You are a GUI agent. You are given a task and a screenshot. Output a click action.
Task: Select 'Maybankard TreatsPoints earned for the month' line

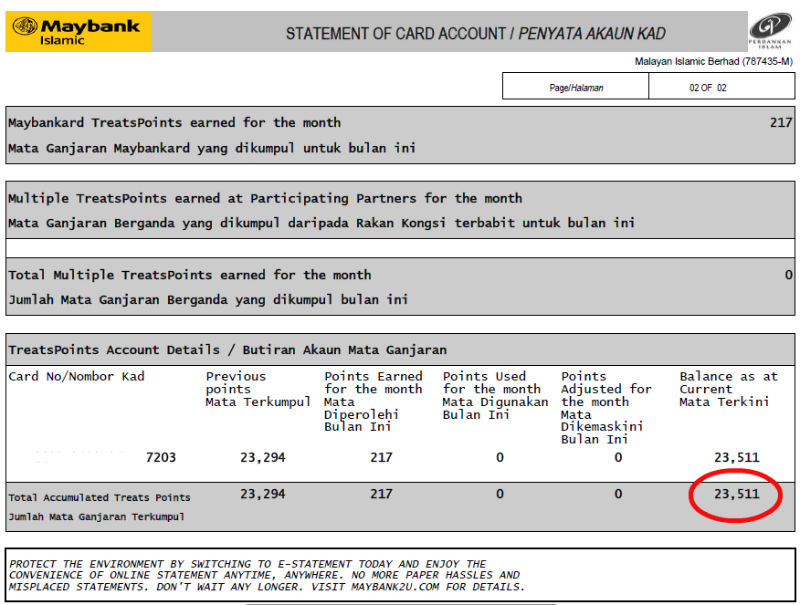tap(174, 123)
